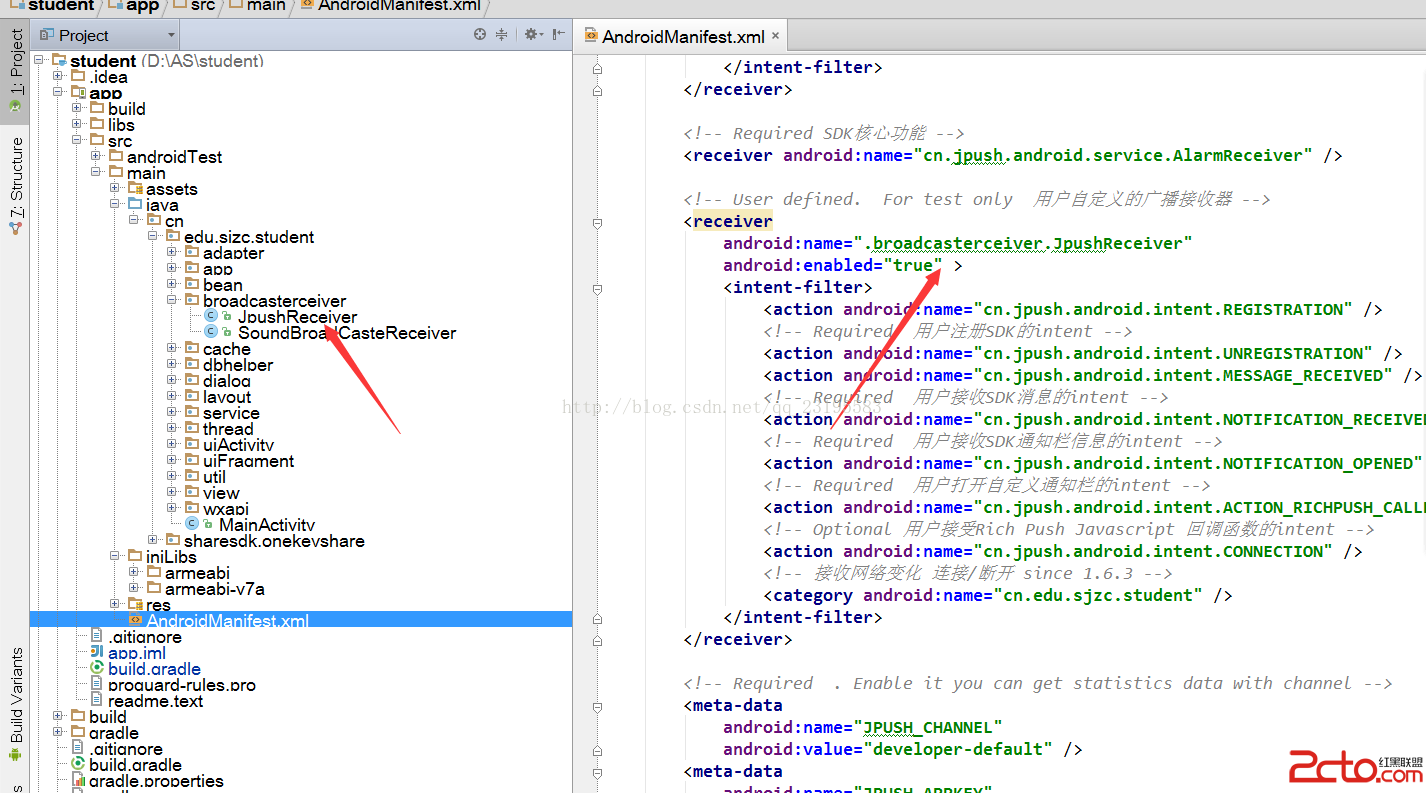Image resolution: width=1426 pixels, height=793 pixels.
Task: Select the JpushReceiver class in tree
Action: (x=296, y=317)
